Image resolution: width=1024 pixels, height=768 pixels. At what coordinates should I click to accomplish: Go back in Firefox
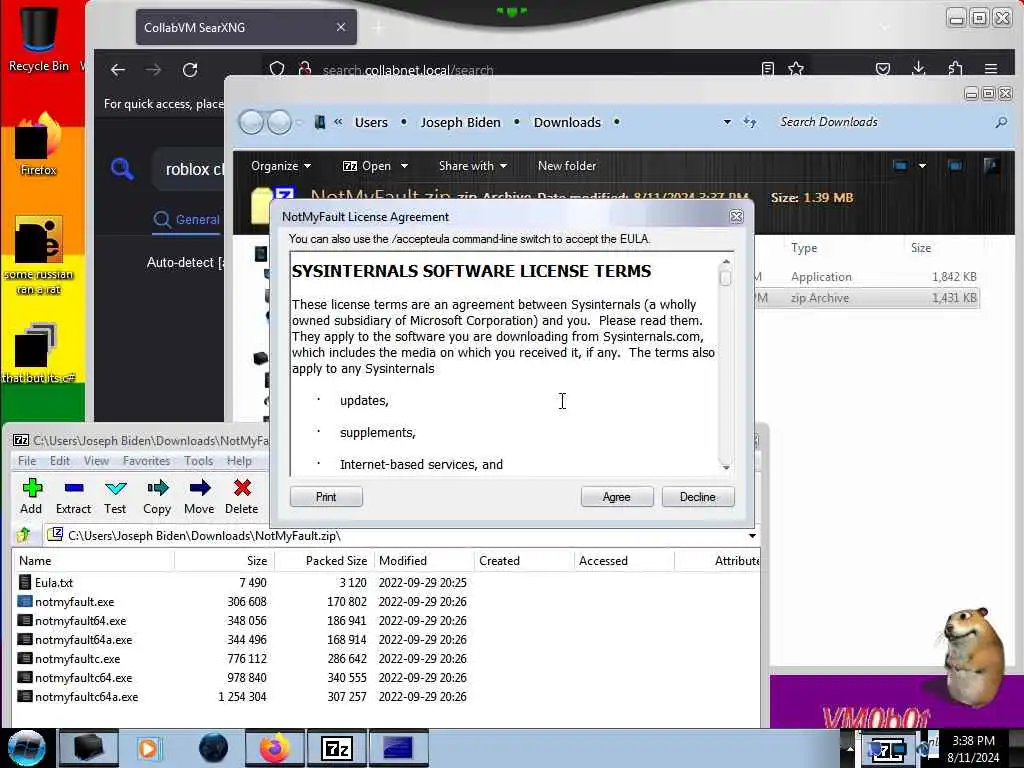click(x=118, y=70)
